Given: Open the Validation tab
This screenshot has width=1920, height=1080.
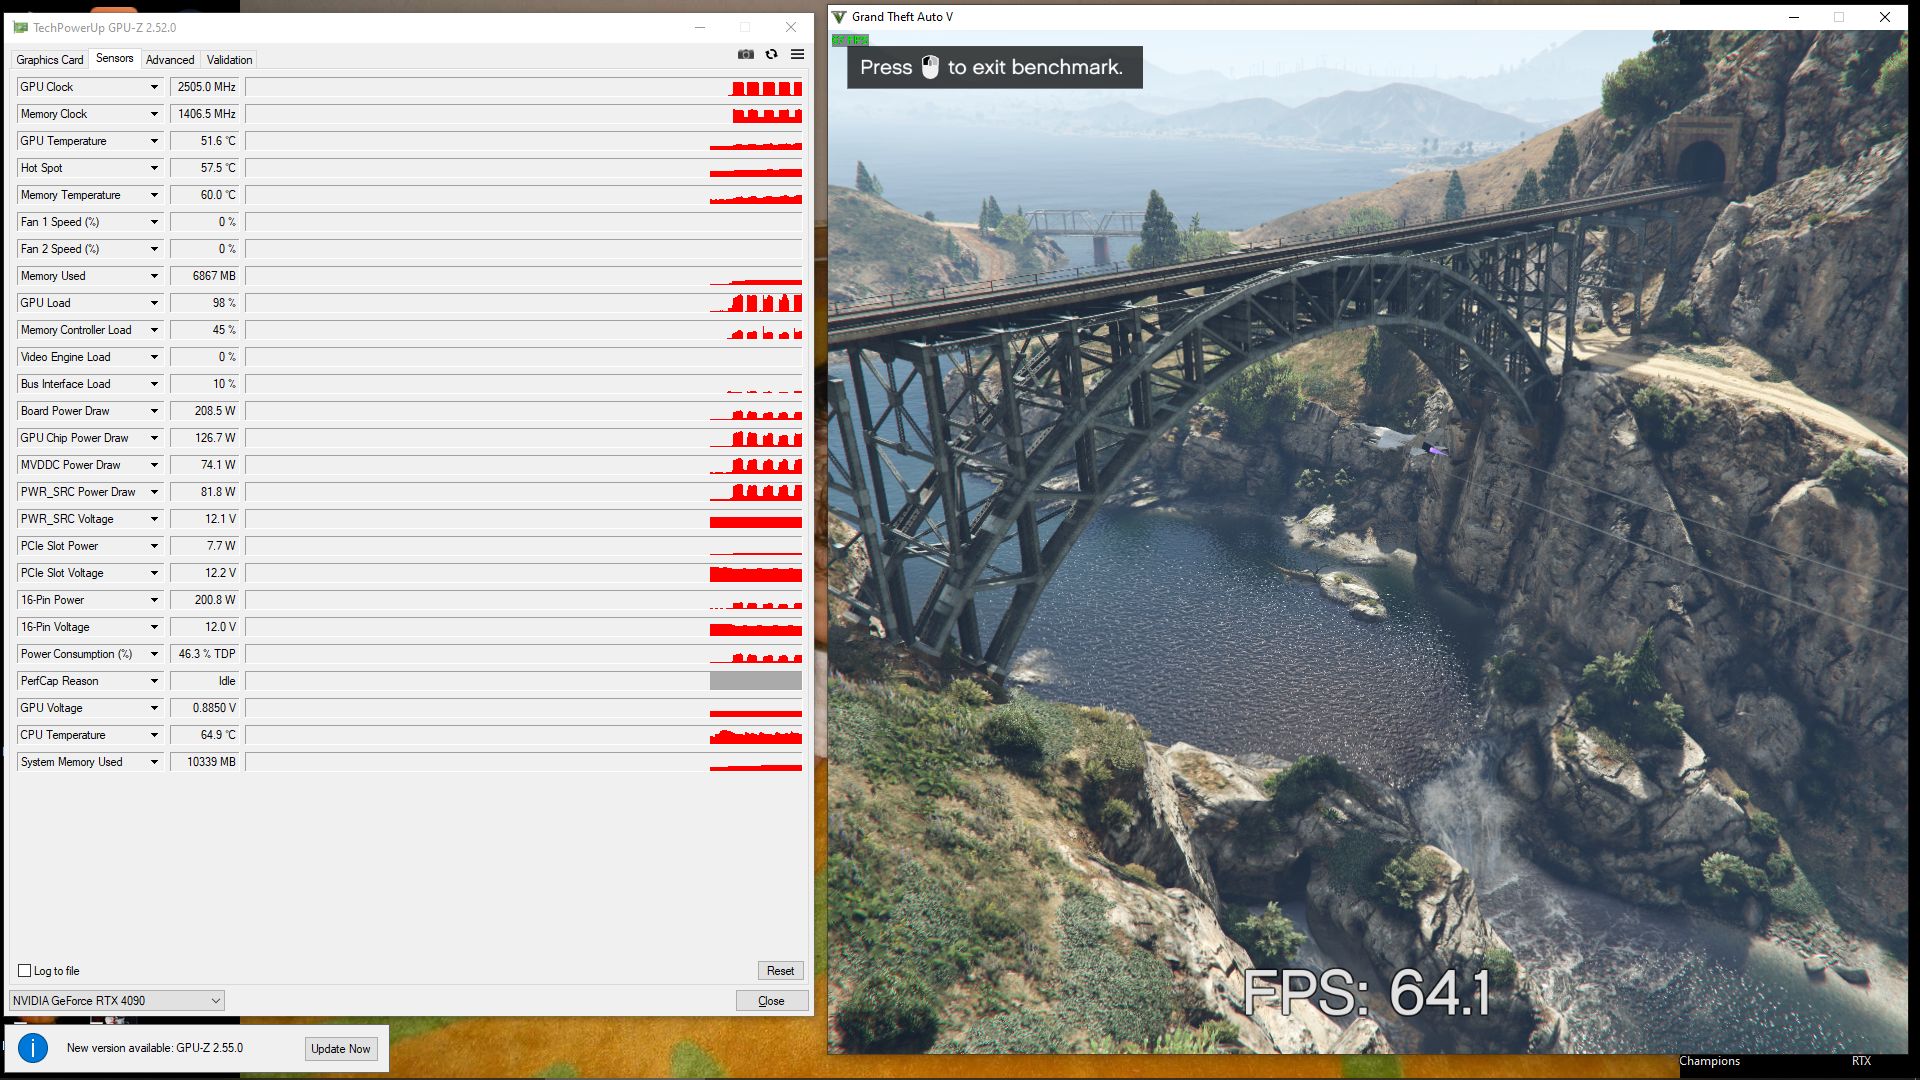Looking at the screenshot, I should coord(229,60).
